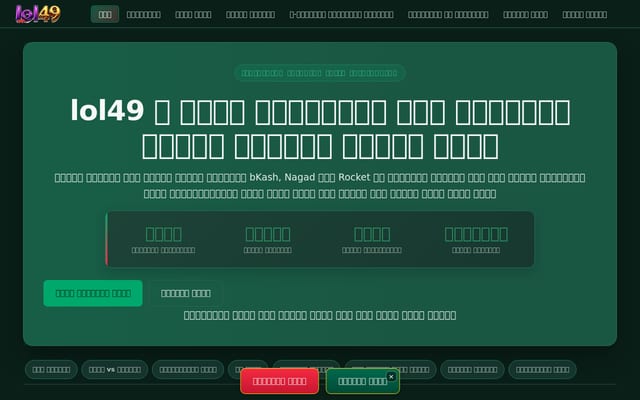Click the "bKash, Nagad" text in the description

[282, 178]
